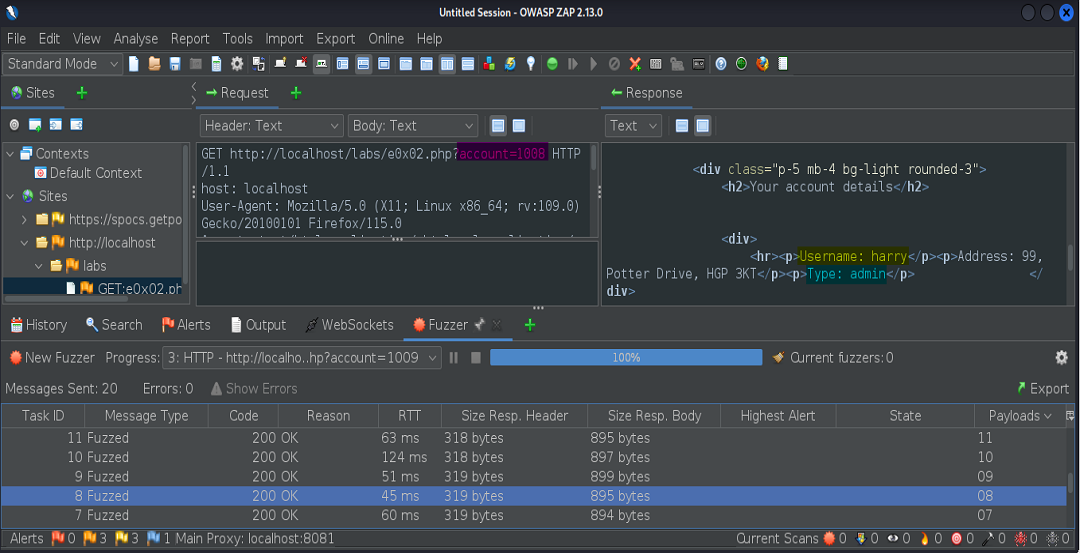
Task: Click the broom icon beside Current fuzzers
Action: [x=778, y=357]
